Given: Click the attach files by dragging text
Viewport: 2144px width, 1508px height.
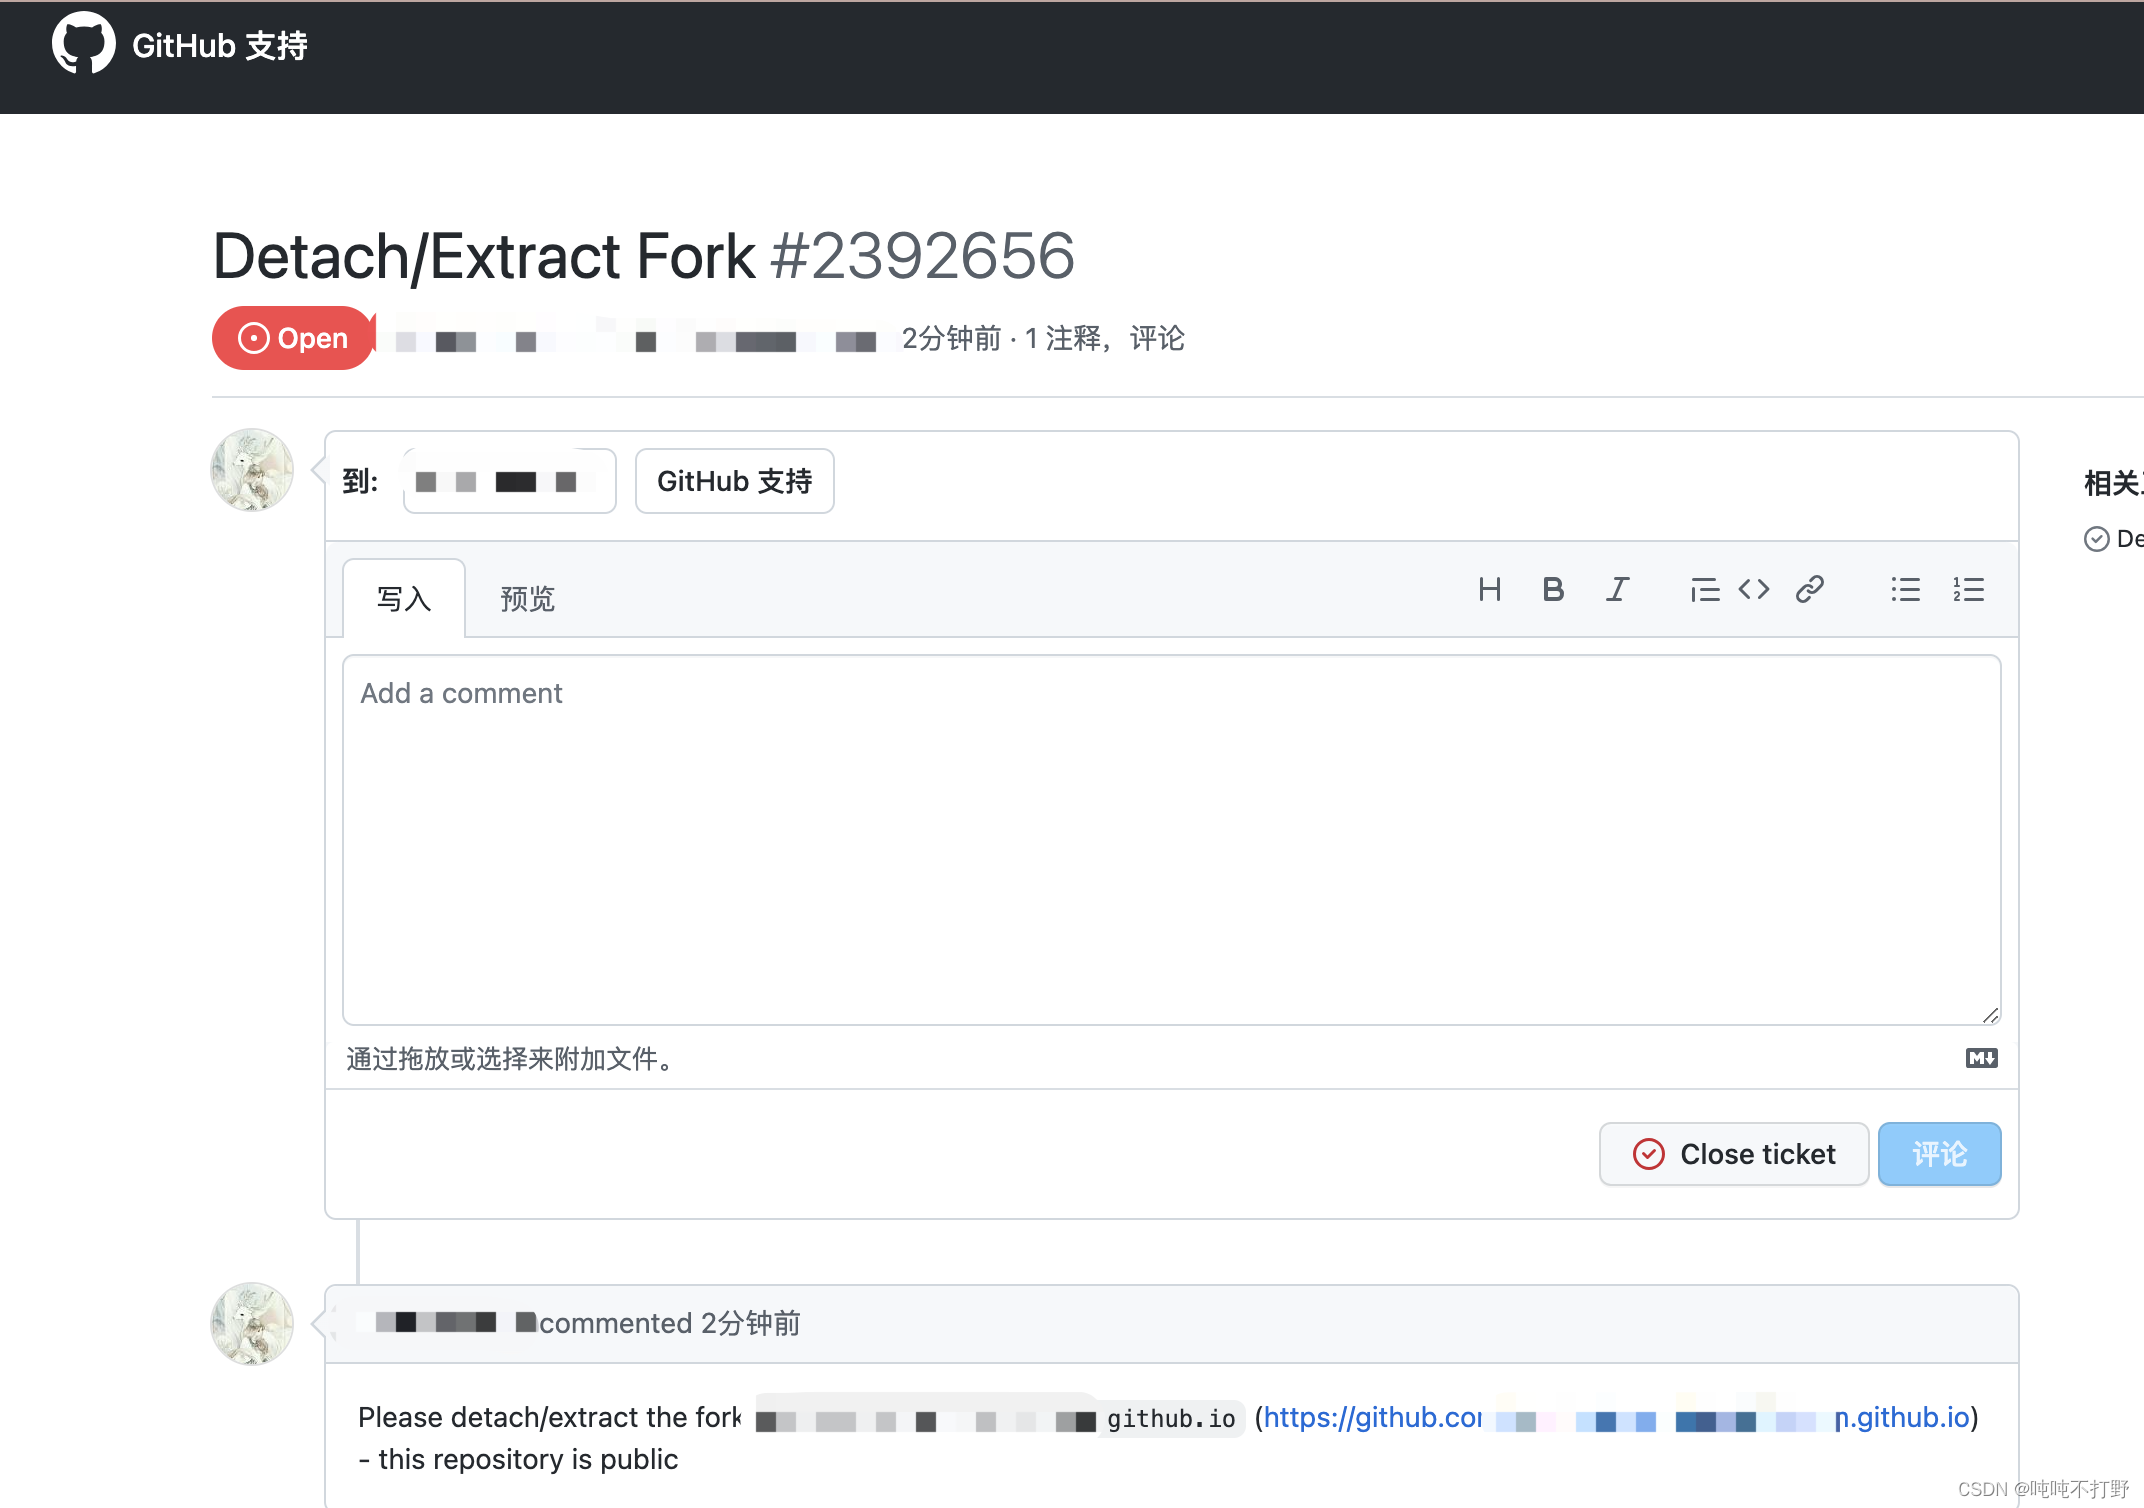Looking at the screenshot, I should (x=509, y=1059).
